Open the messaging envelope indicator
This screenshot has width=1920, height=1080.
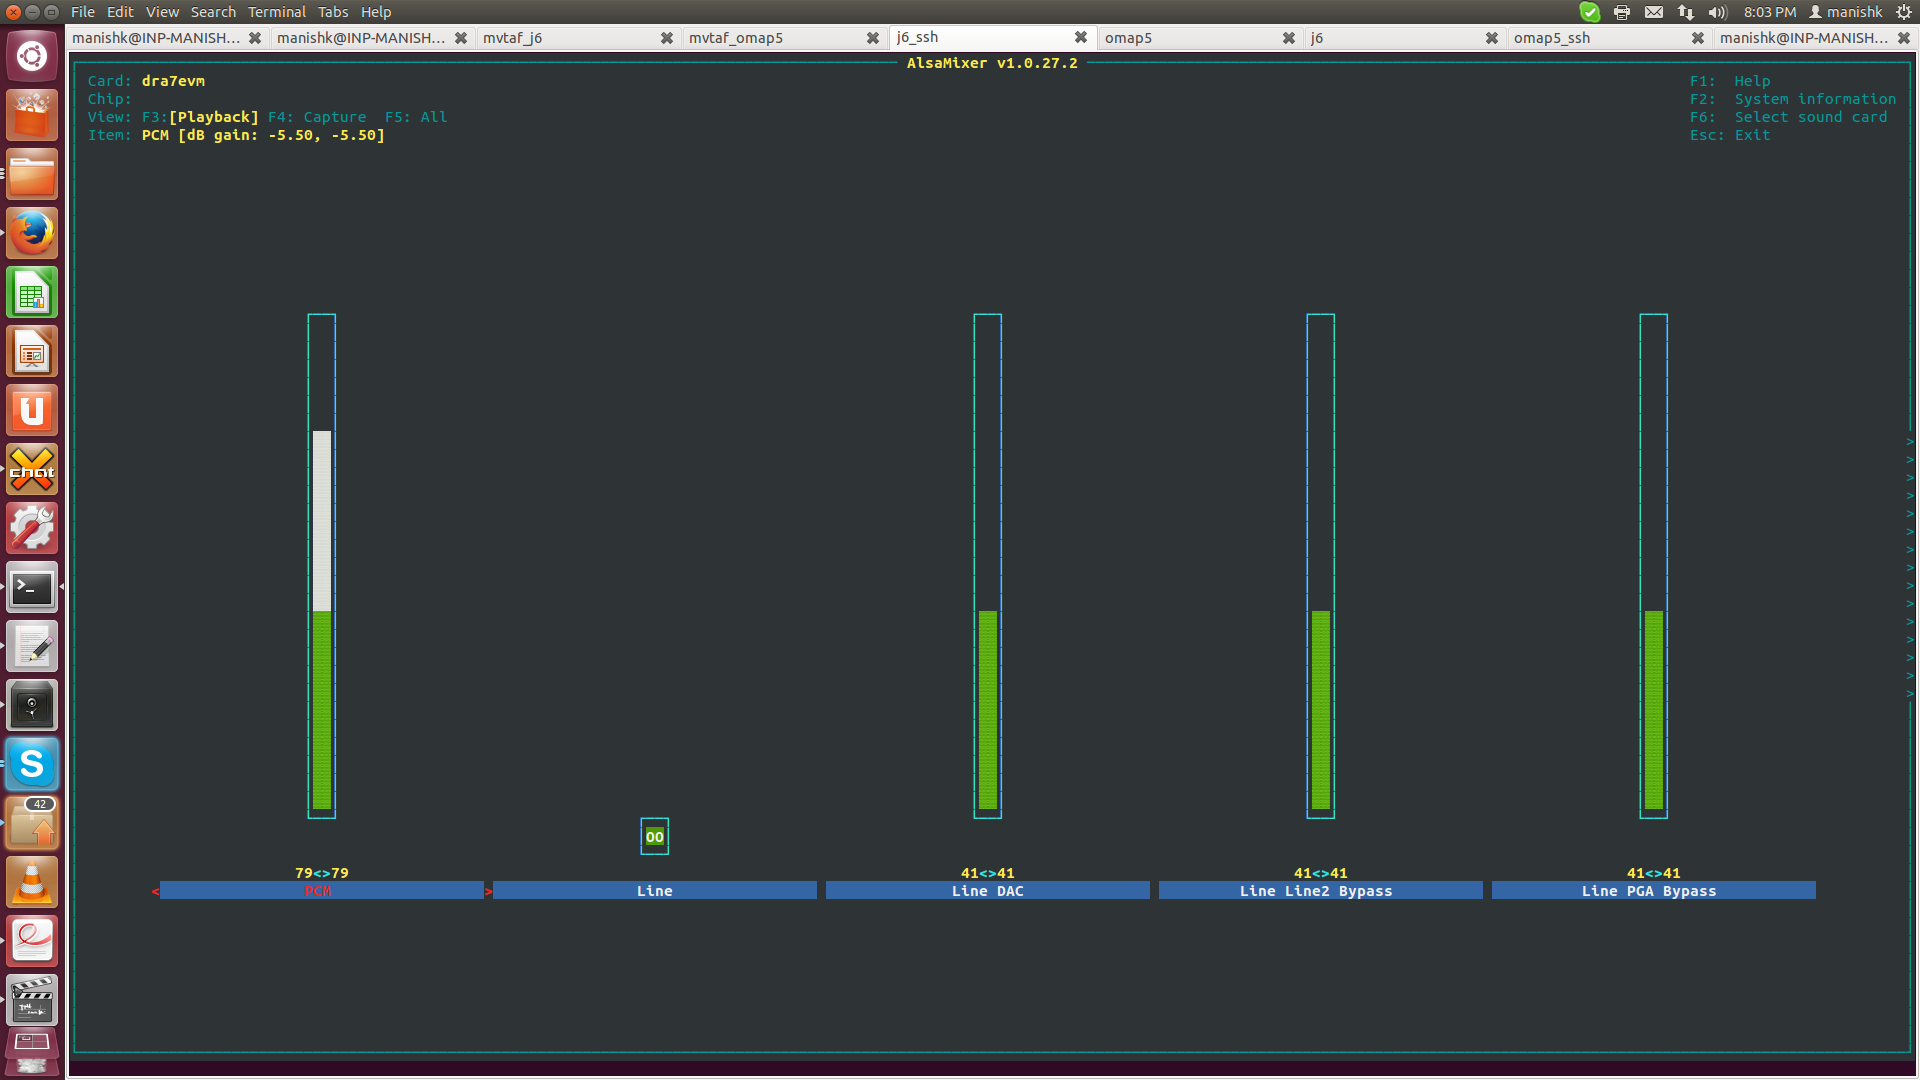tap(1654, 12)
